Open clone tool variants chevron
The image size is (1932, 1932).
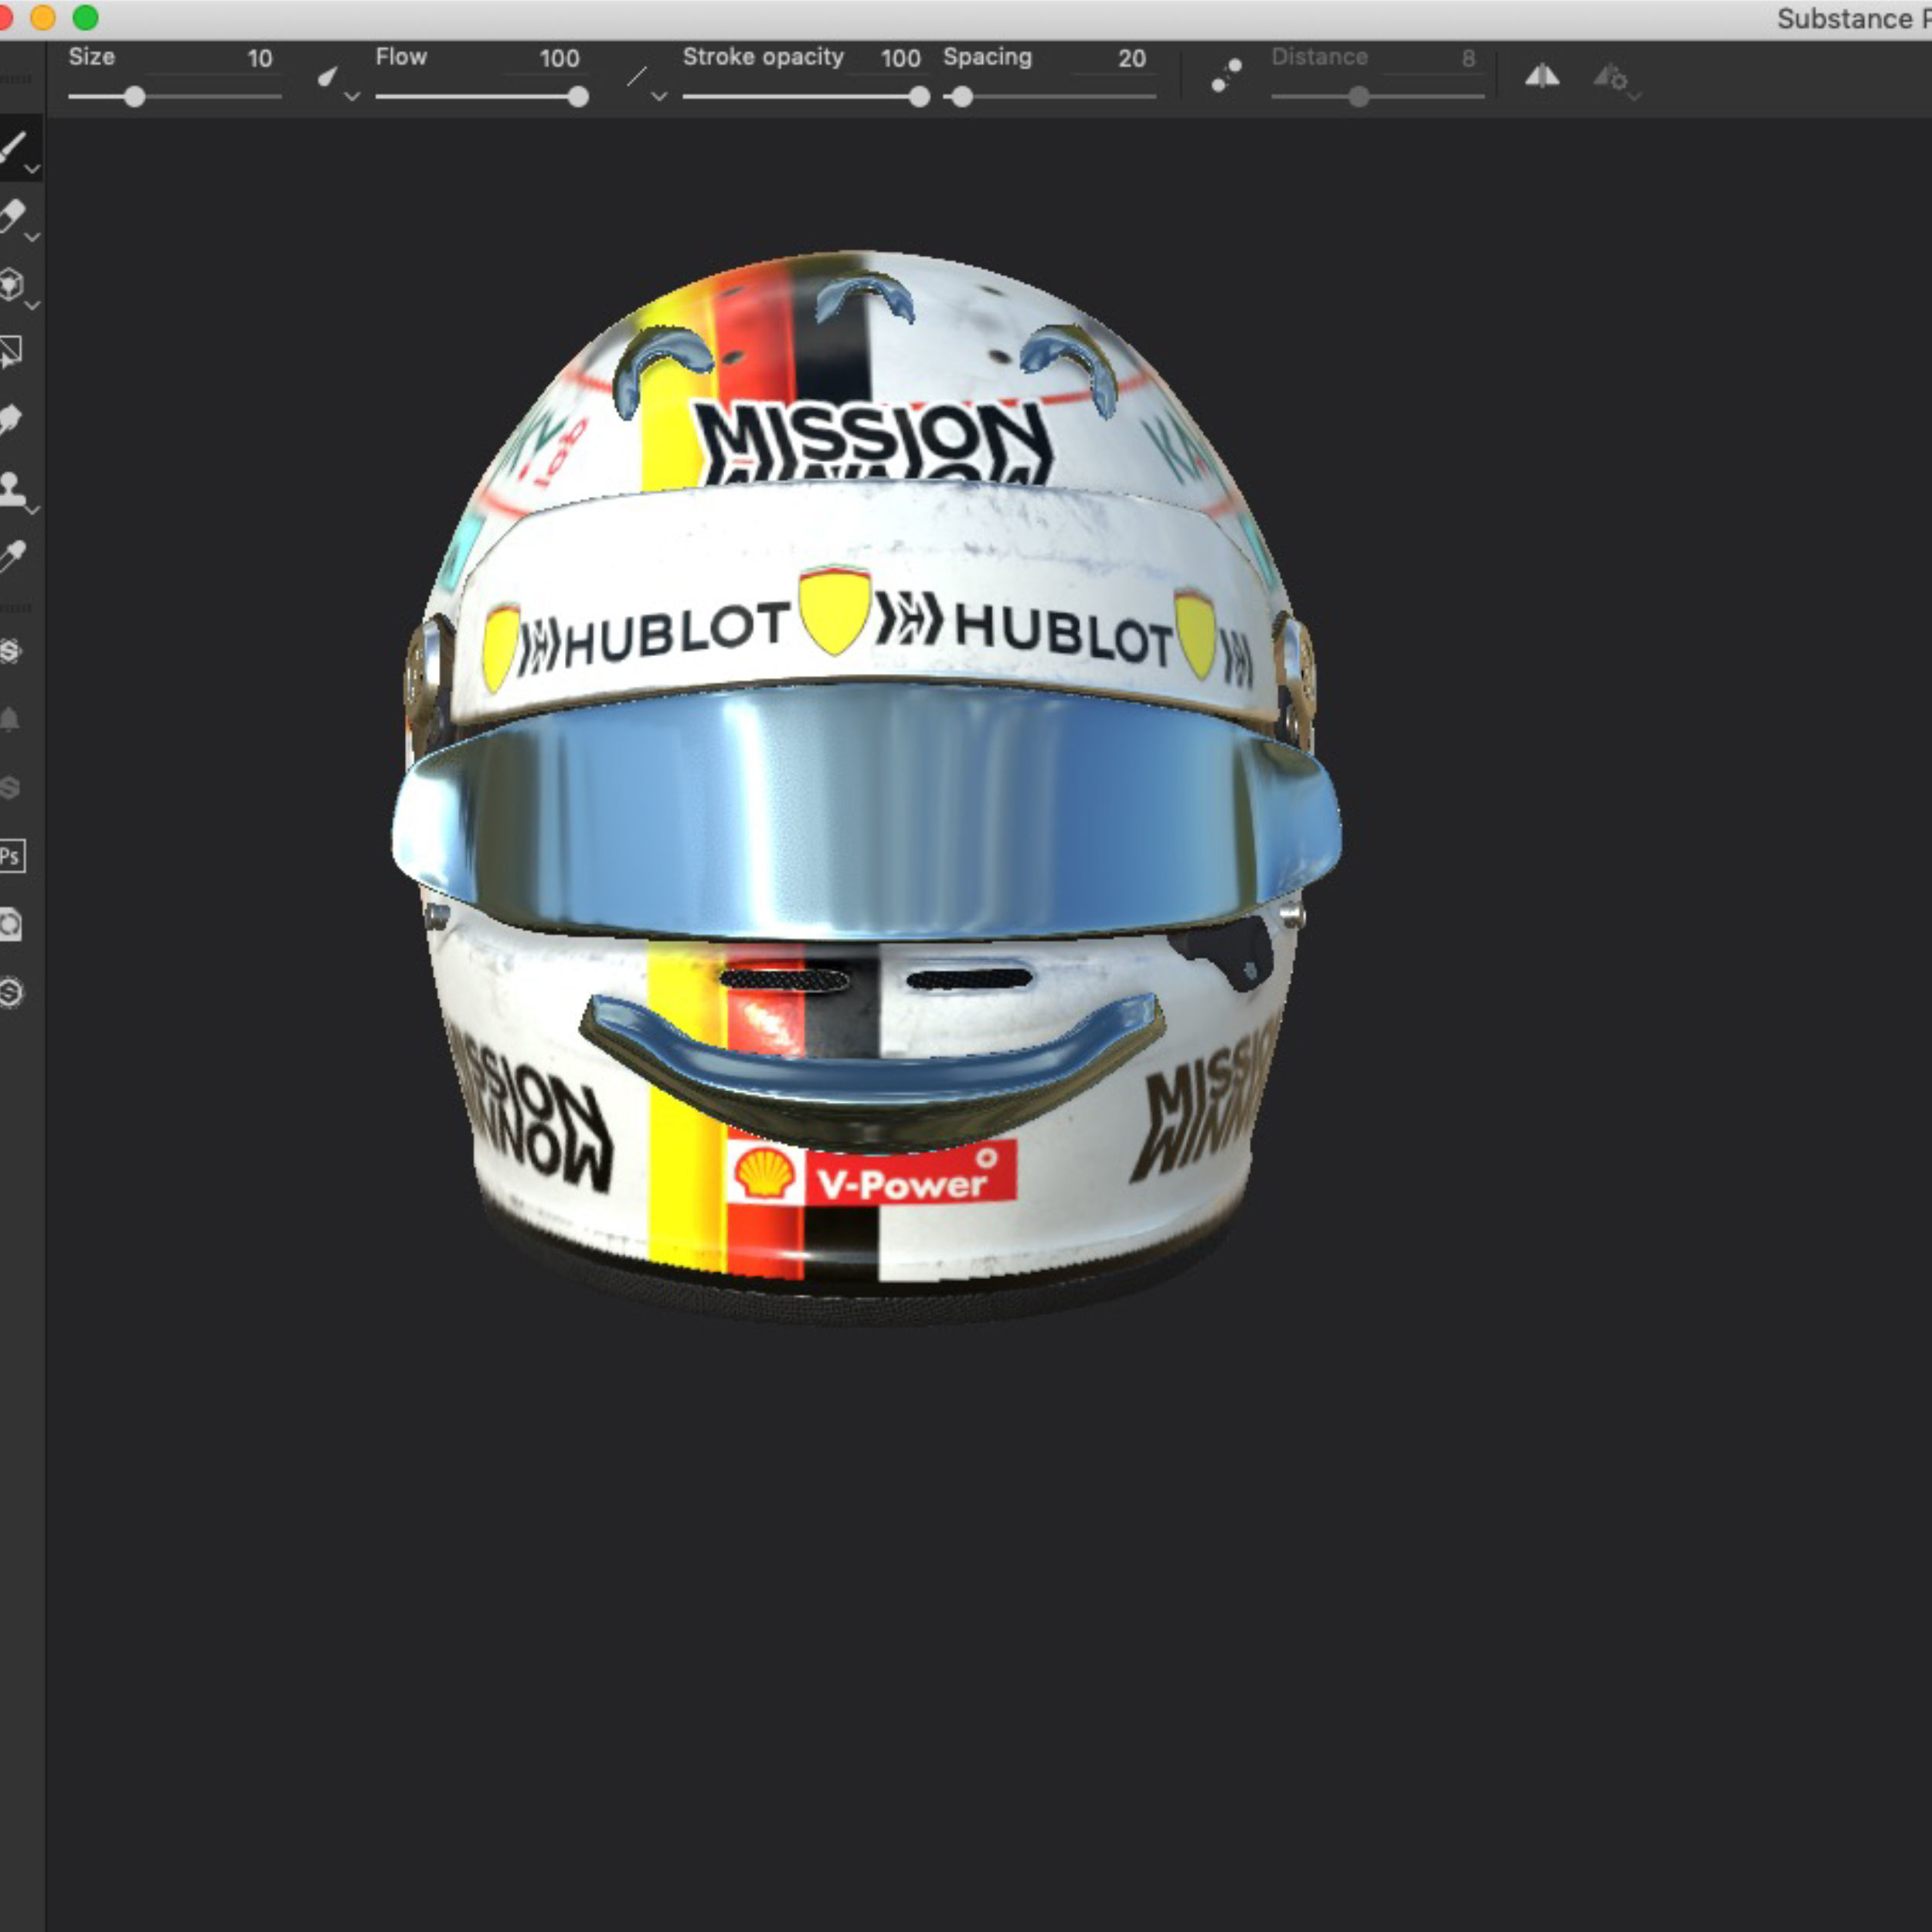tap(32, 510)
